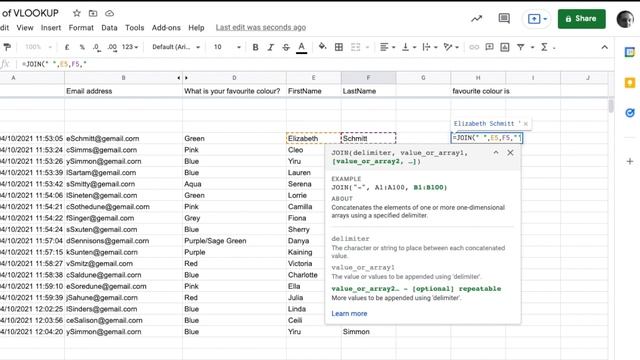Open horizontal align dropdown

(387, 47)
